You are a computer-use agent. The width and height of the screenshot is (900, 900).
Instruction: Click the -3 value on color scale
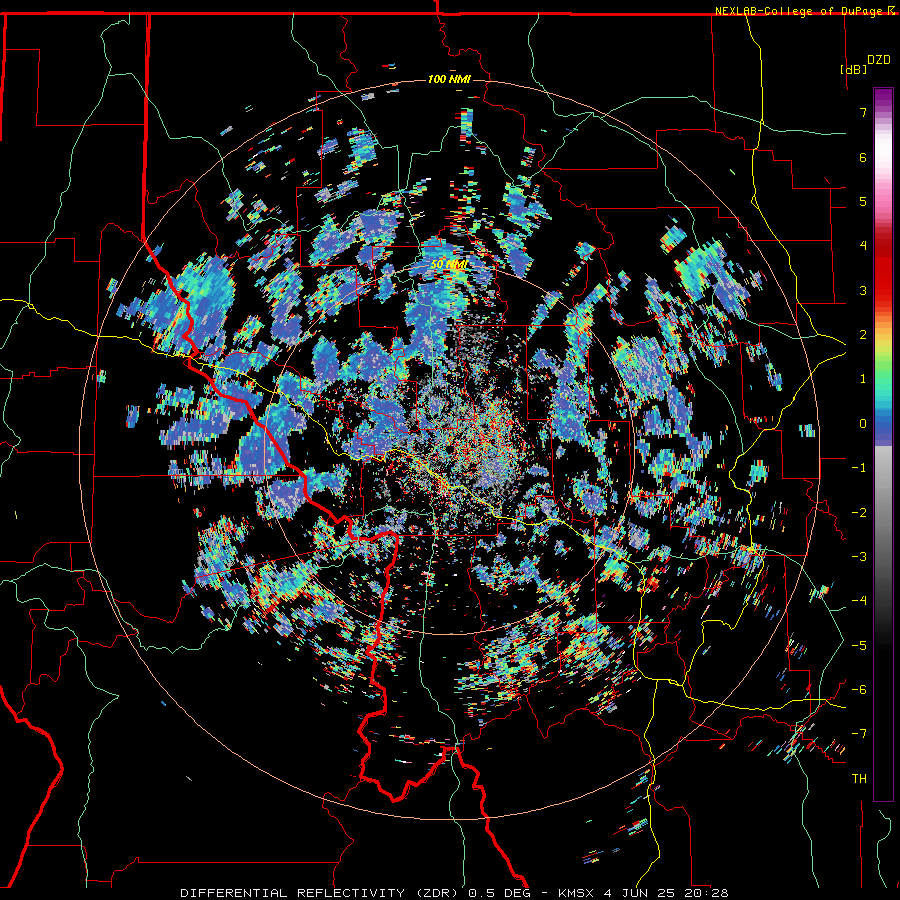pyautogui.click(x=859, y=557)
